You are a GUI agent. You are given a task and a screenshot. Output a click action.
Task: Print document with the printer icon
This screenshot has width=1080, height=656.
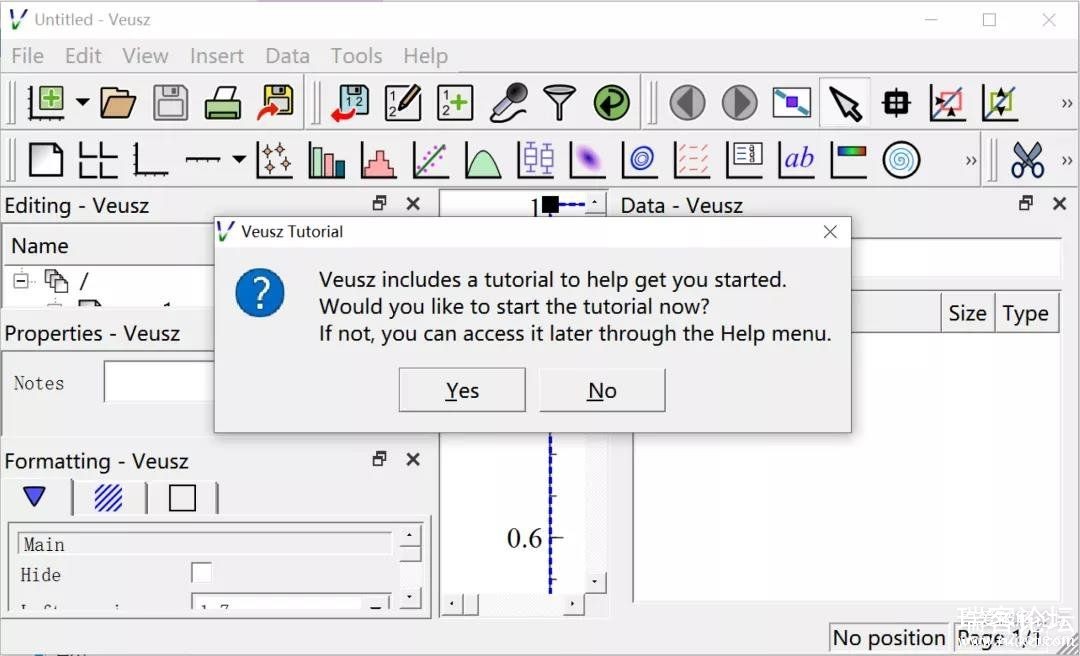tap(222, 103)
